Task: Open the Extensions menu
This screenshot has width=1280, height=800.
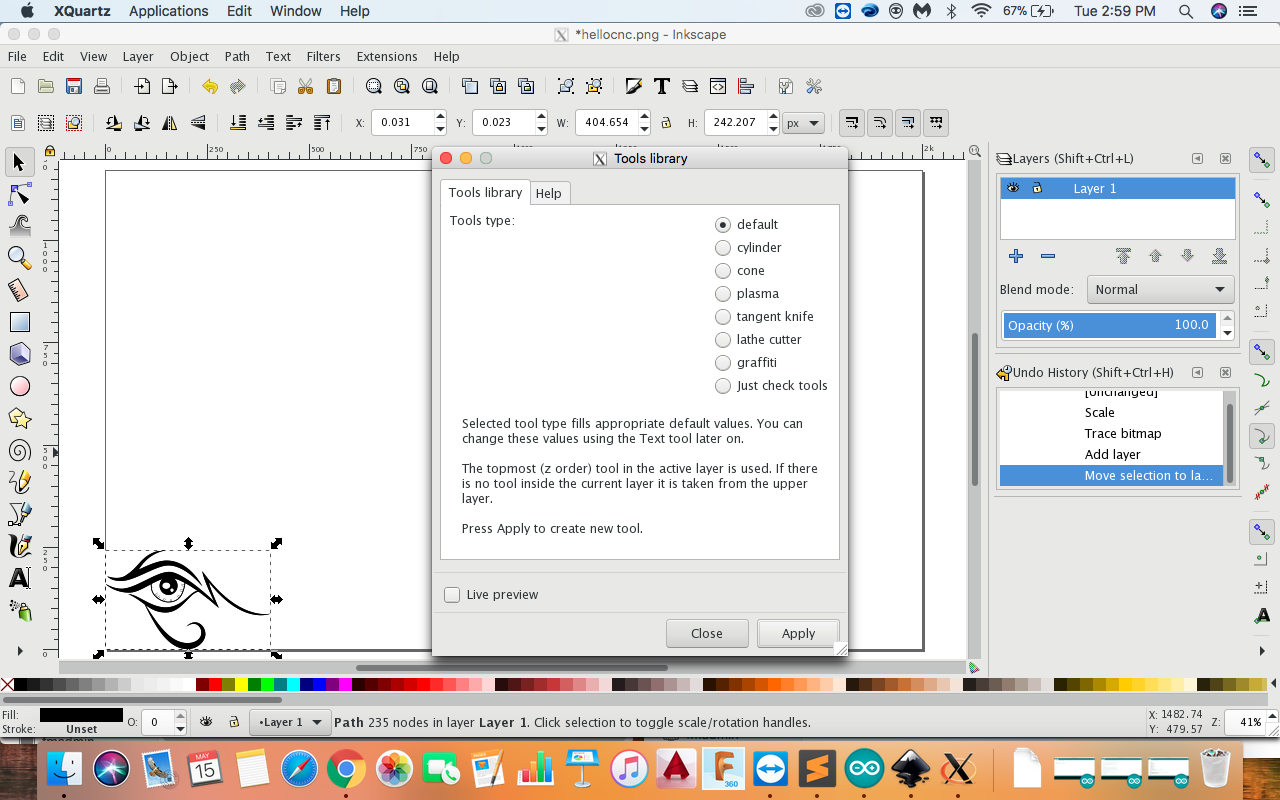Action: 387,56
